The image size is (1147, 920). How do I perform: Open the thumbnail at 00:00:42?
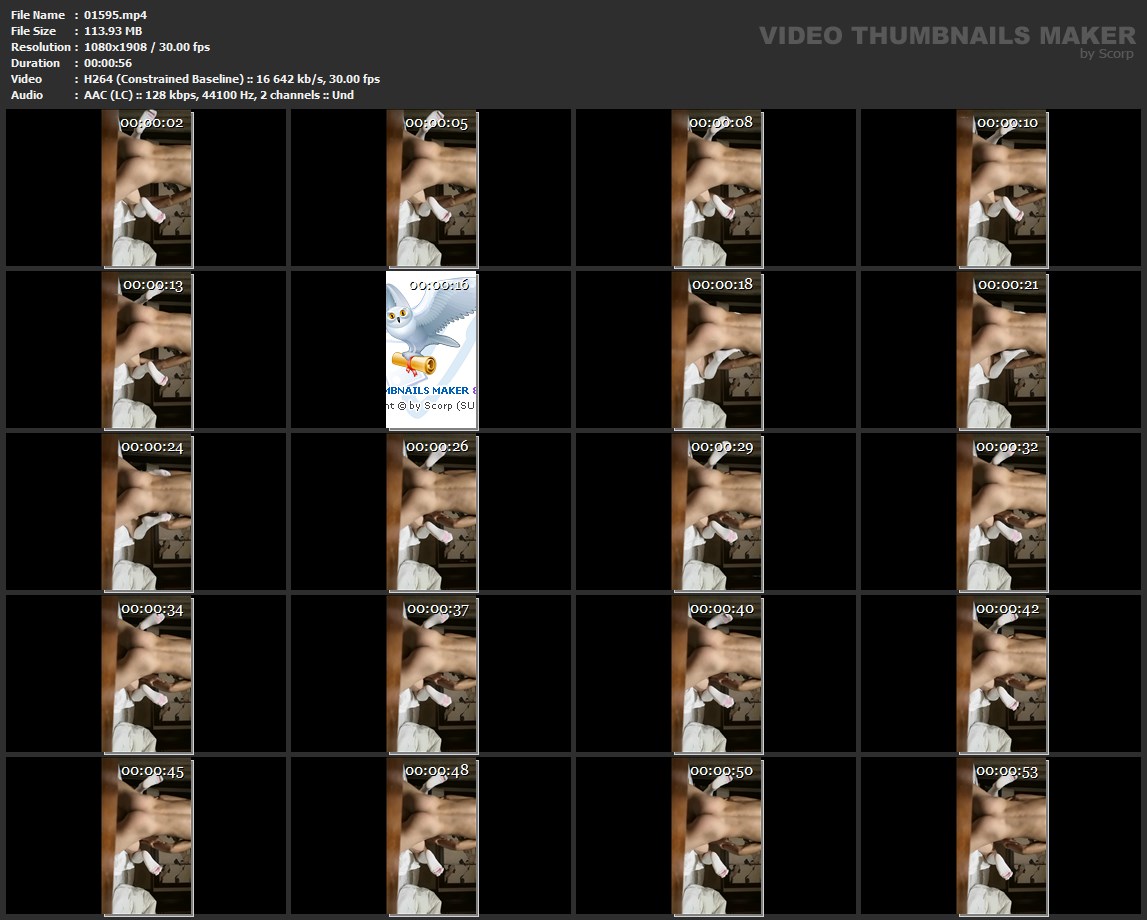click(1002, 675)
